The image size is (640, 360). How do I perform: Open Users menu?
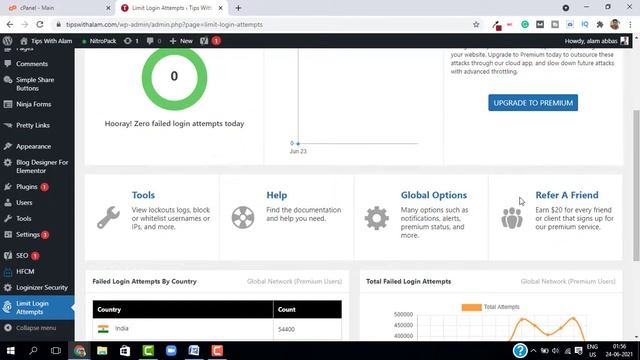(x=24, y=202)
